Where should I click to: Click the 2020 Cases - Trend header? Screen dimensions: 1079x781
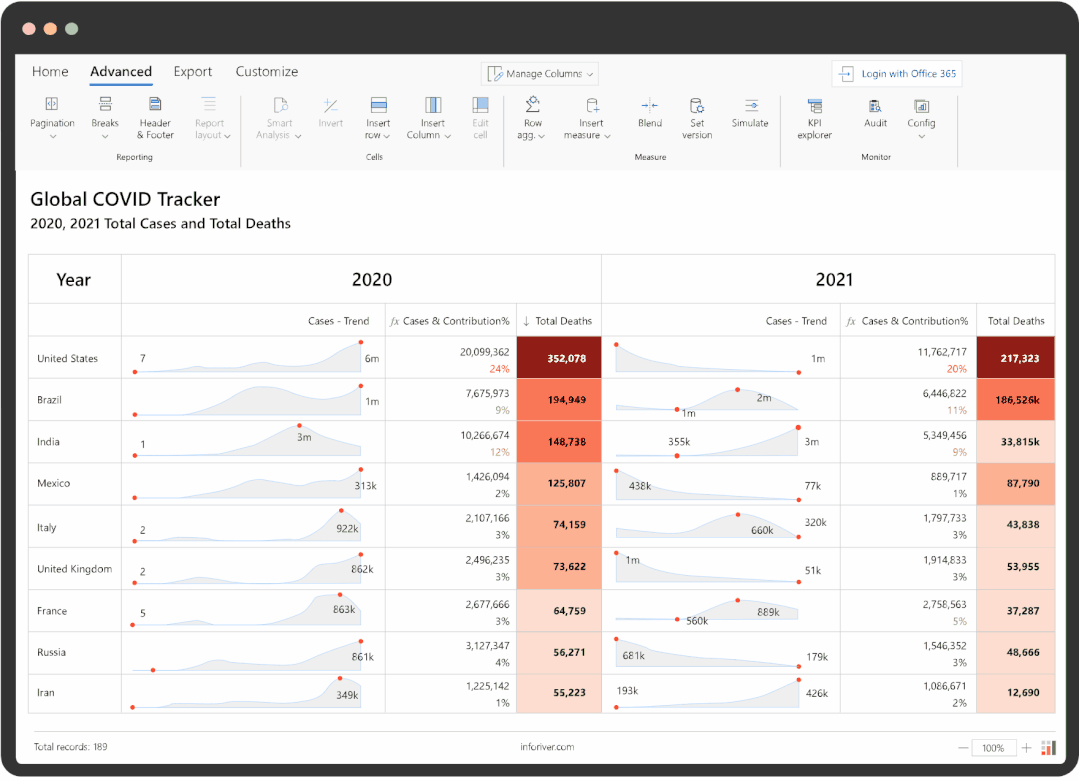pyautogui.click(x=339, y=321)
